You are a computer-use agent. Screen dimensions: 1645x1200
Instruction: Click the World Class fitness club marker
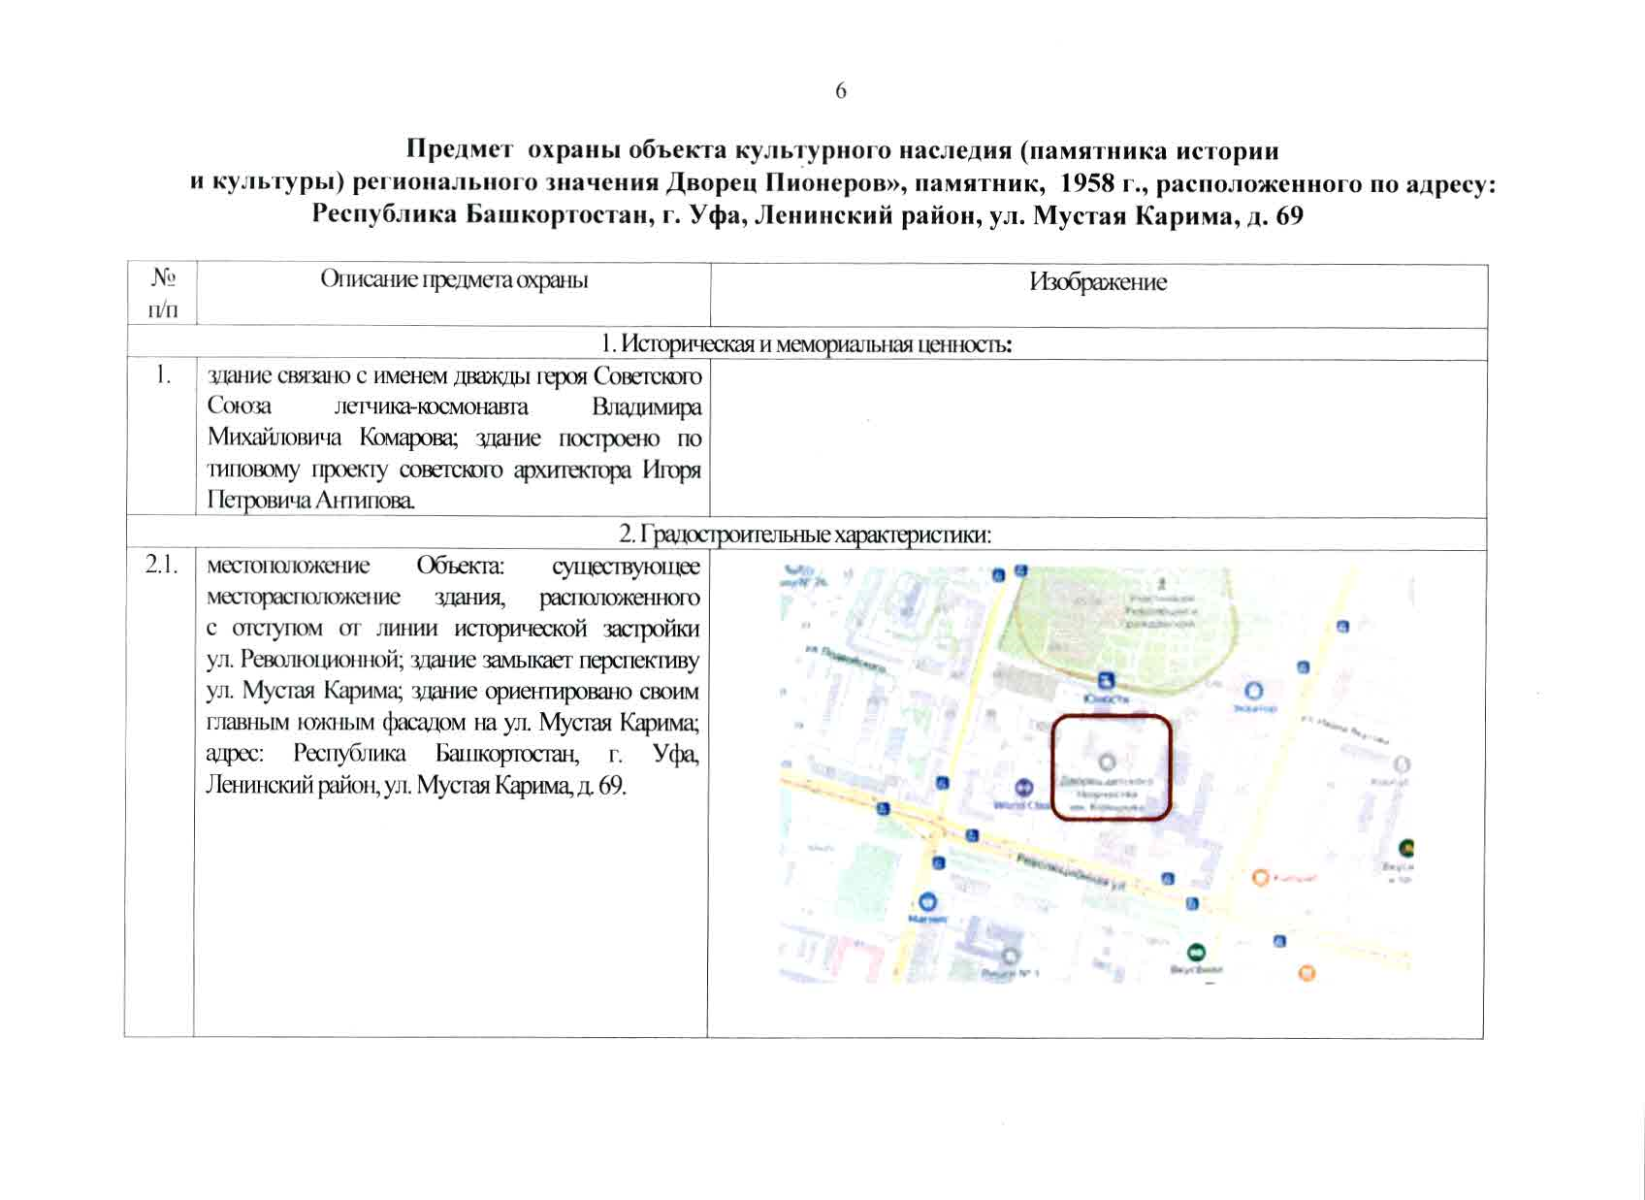(1024, 786)
